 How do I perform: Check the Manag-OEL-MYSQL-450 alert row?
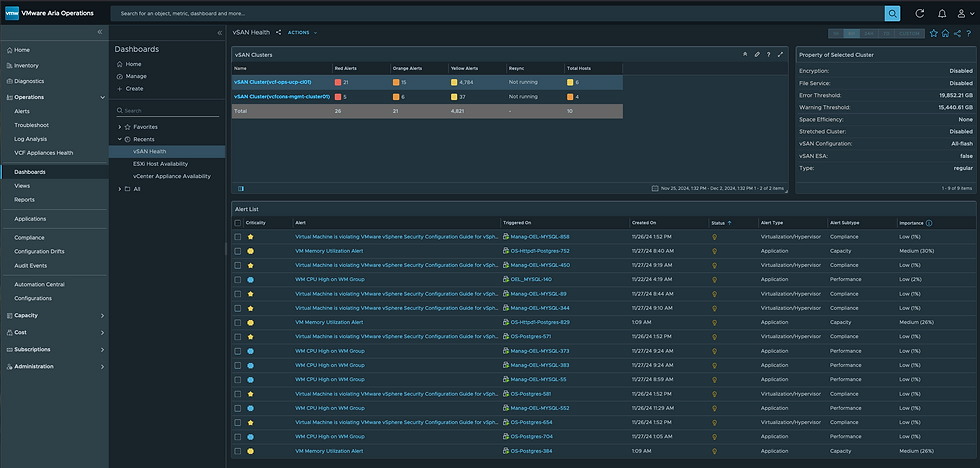(238, 266)
